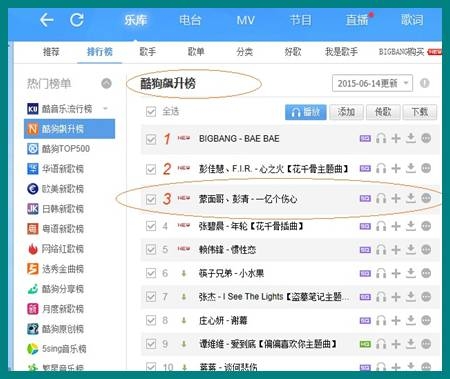Download BIGBANG - BAE BAE

(x=411, y=138)
